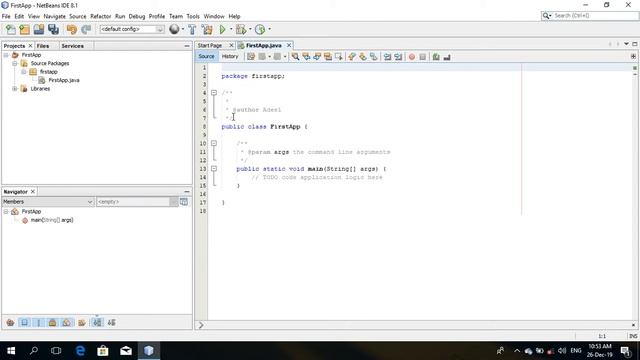
Task: Select main(String[] args) in Navigator
Action: coord(52,220)
